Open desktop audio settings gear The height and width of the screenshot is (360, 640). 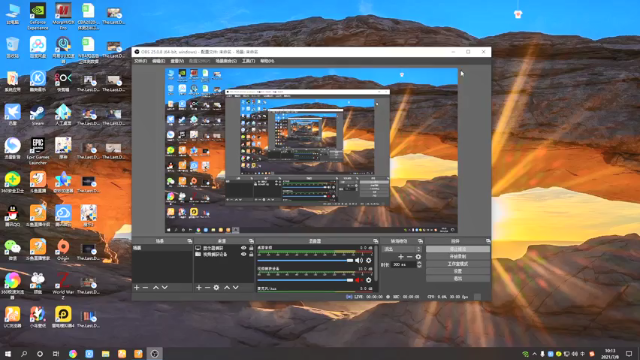pyautogui.click(x=369, y=260)
